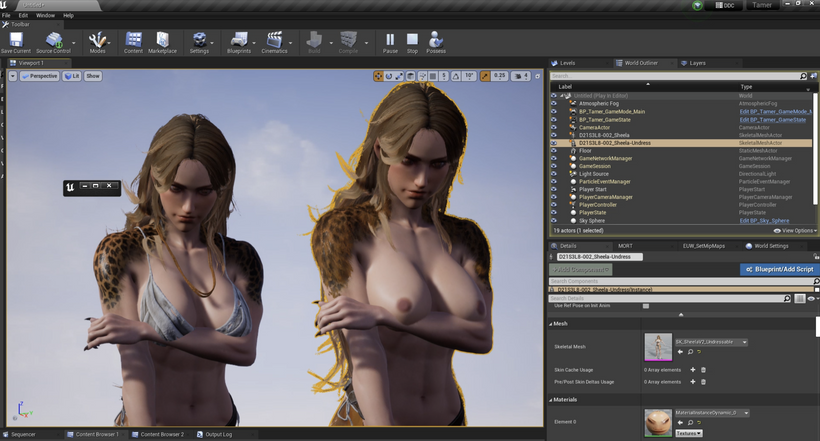820x441 pixels.
Task: Expand the View Options dropdown in outliner
Action: (796, 230)
